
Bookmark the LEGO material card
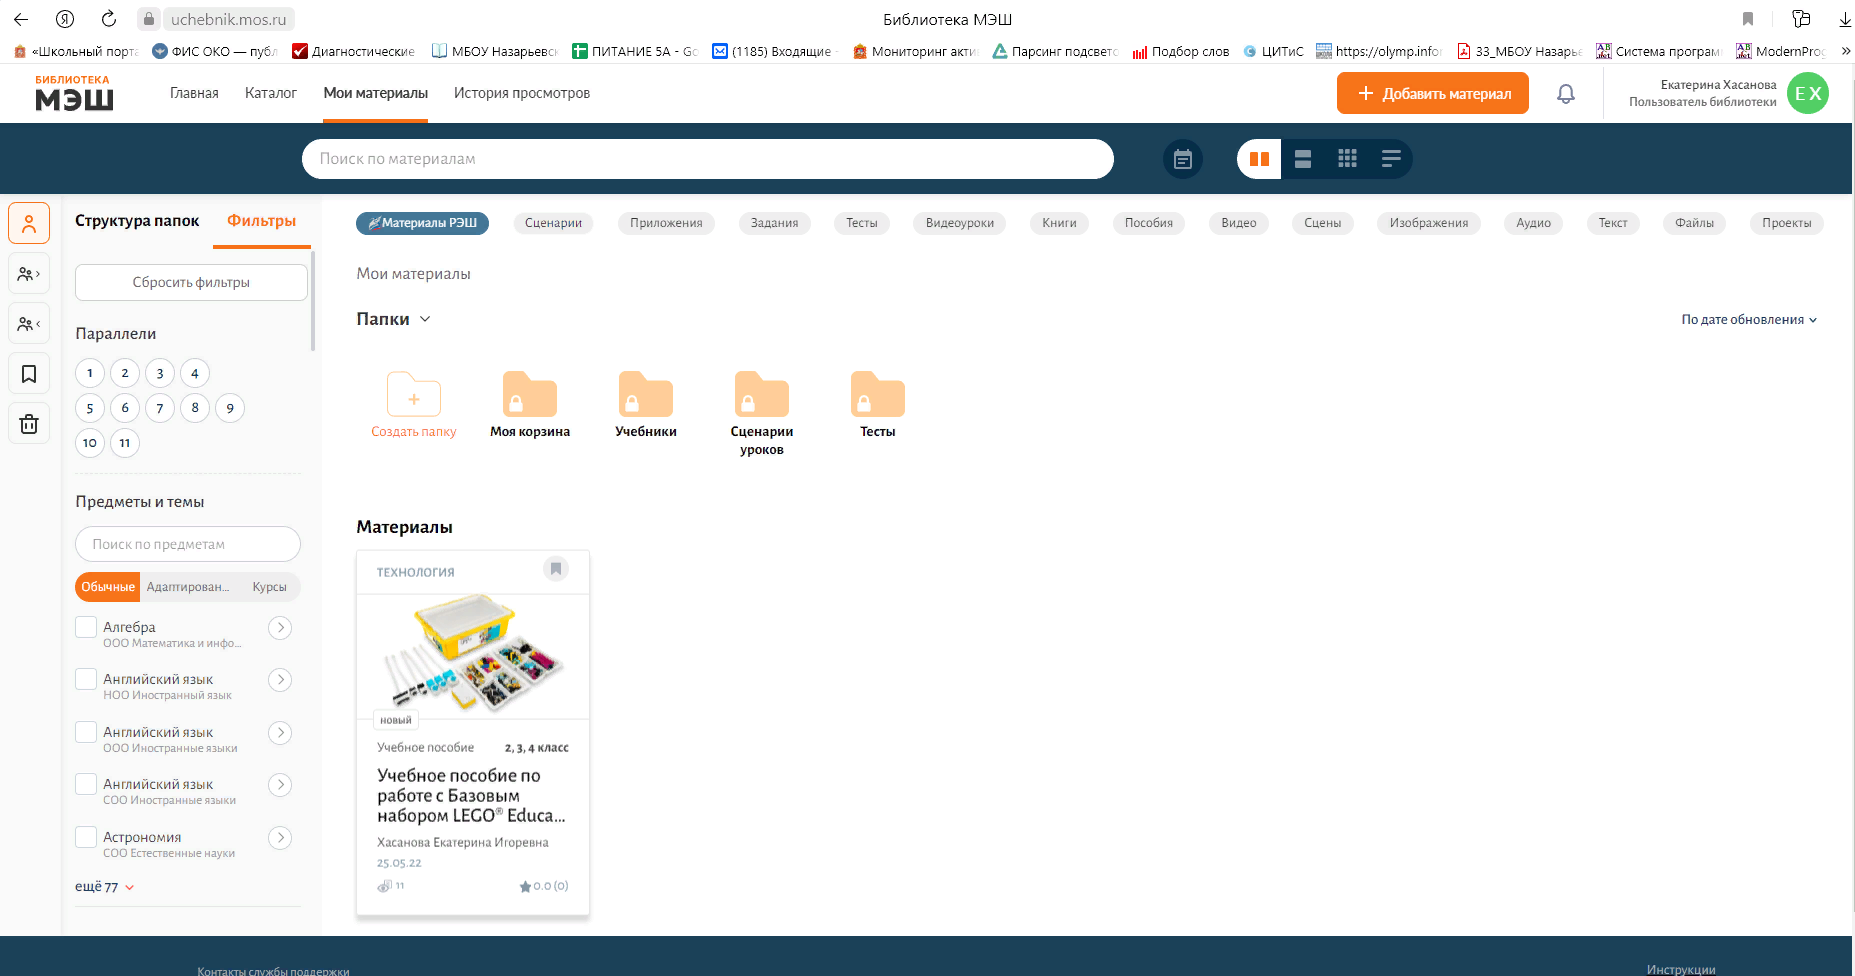[556, 569]
